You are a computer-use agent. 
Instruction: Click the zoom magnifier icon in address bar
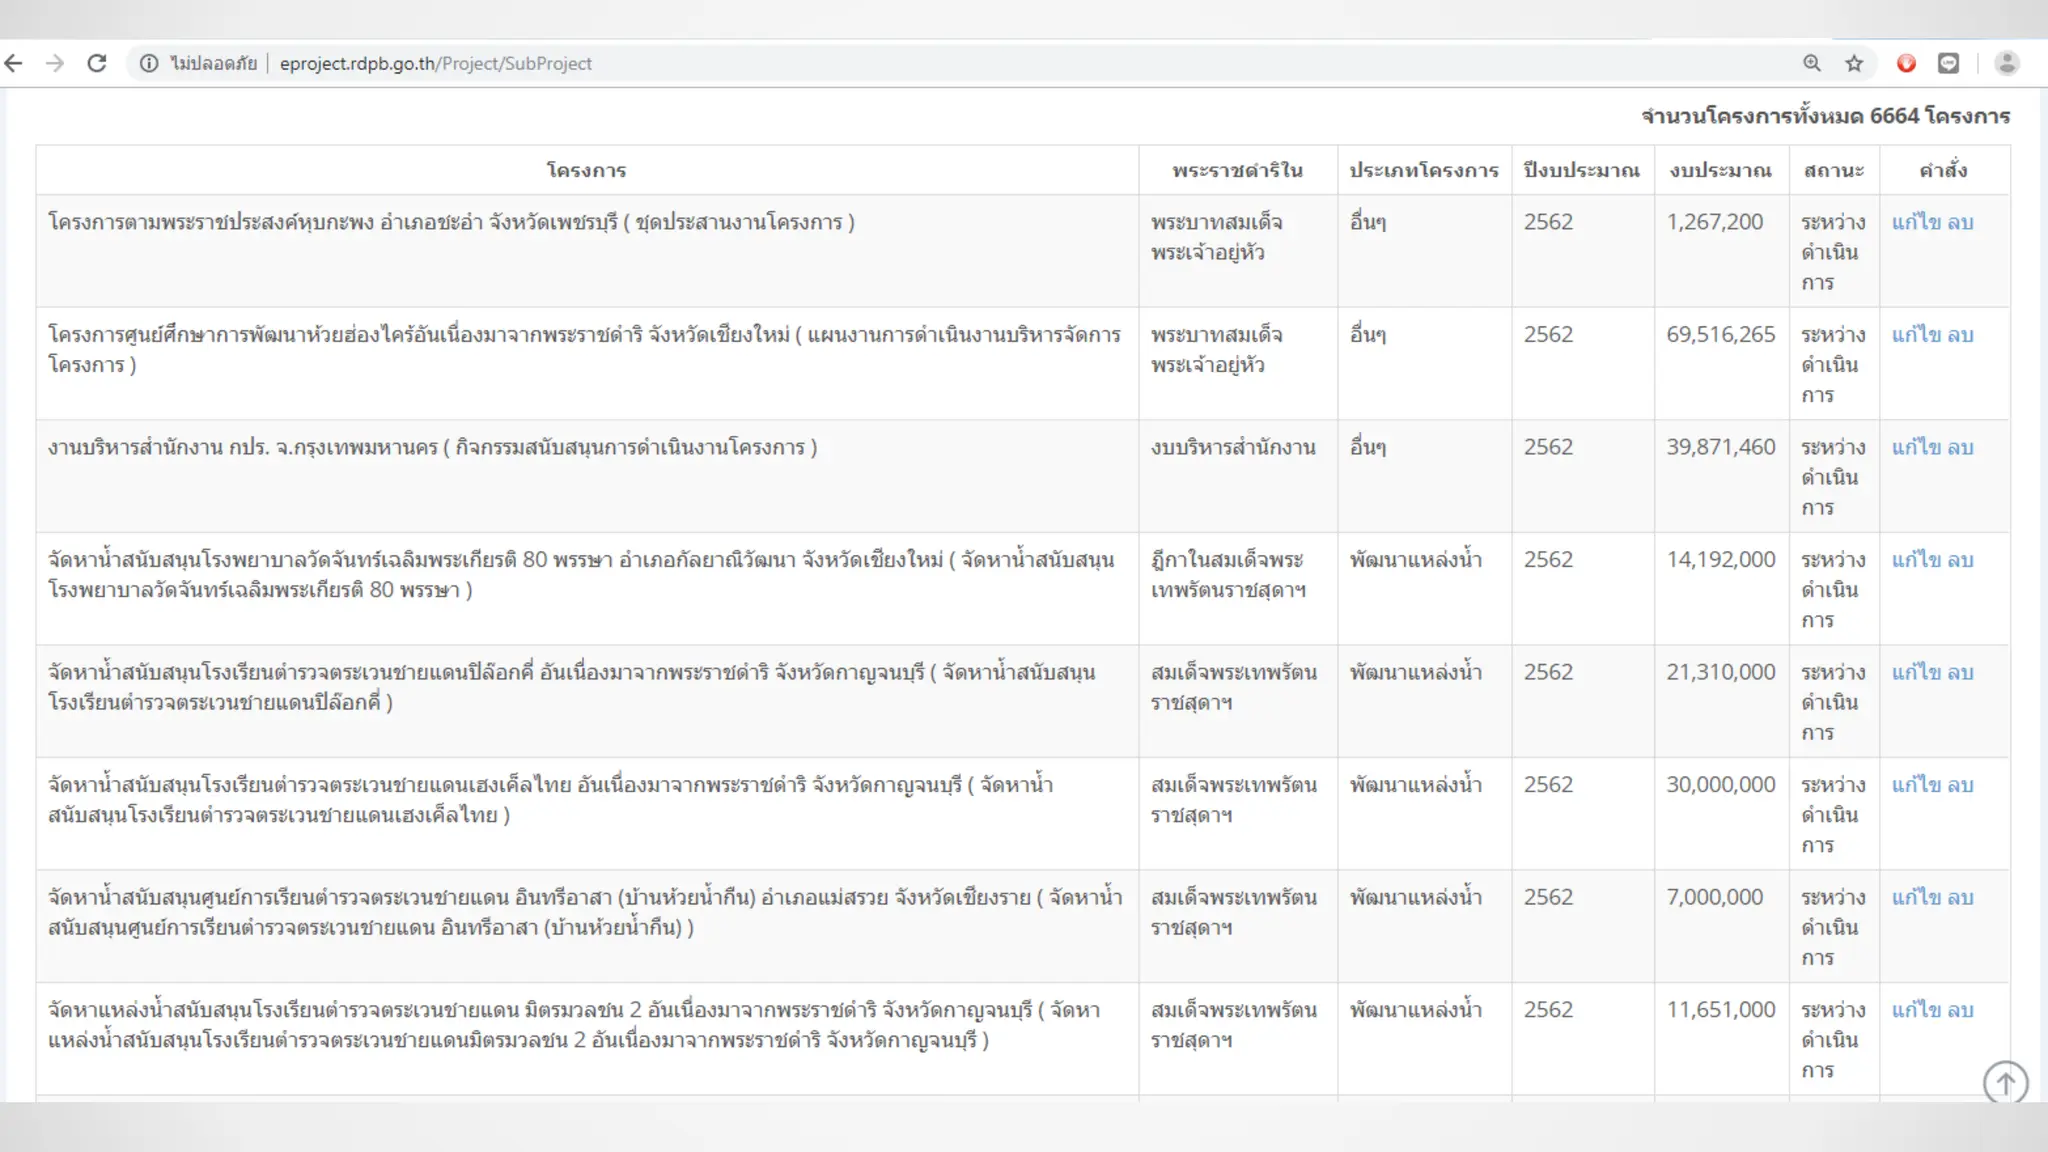1812,63
